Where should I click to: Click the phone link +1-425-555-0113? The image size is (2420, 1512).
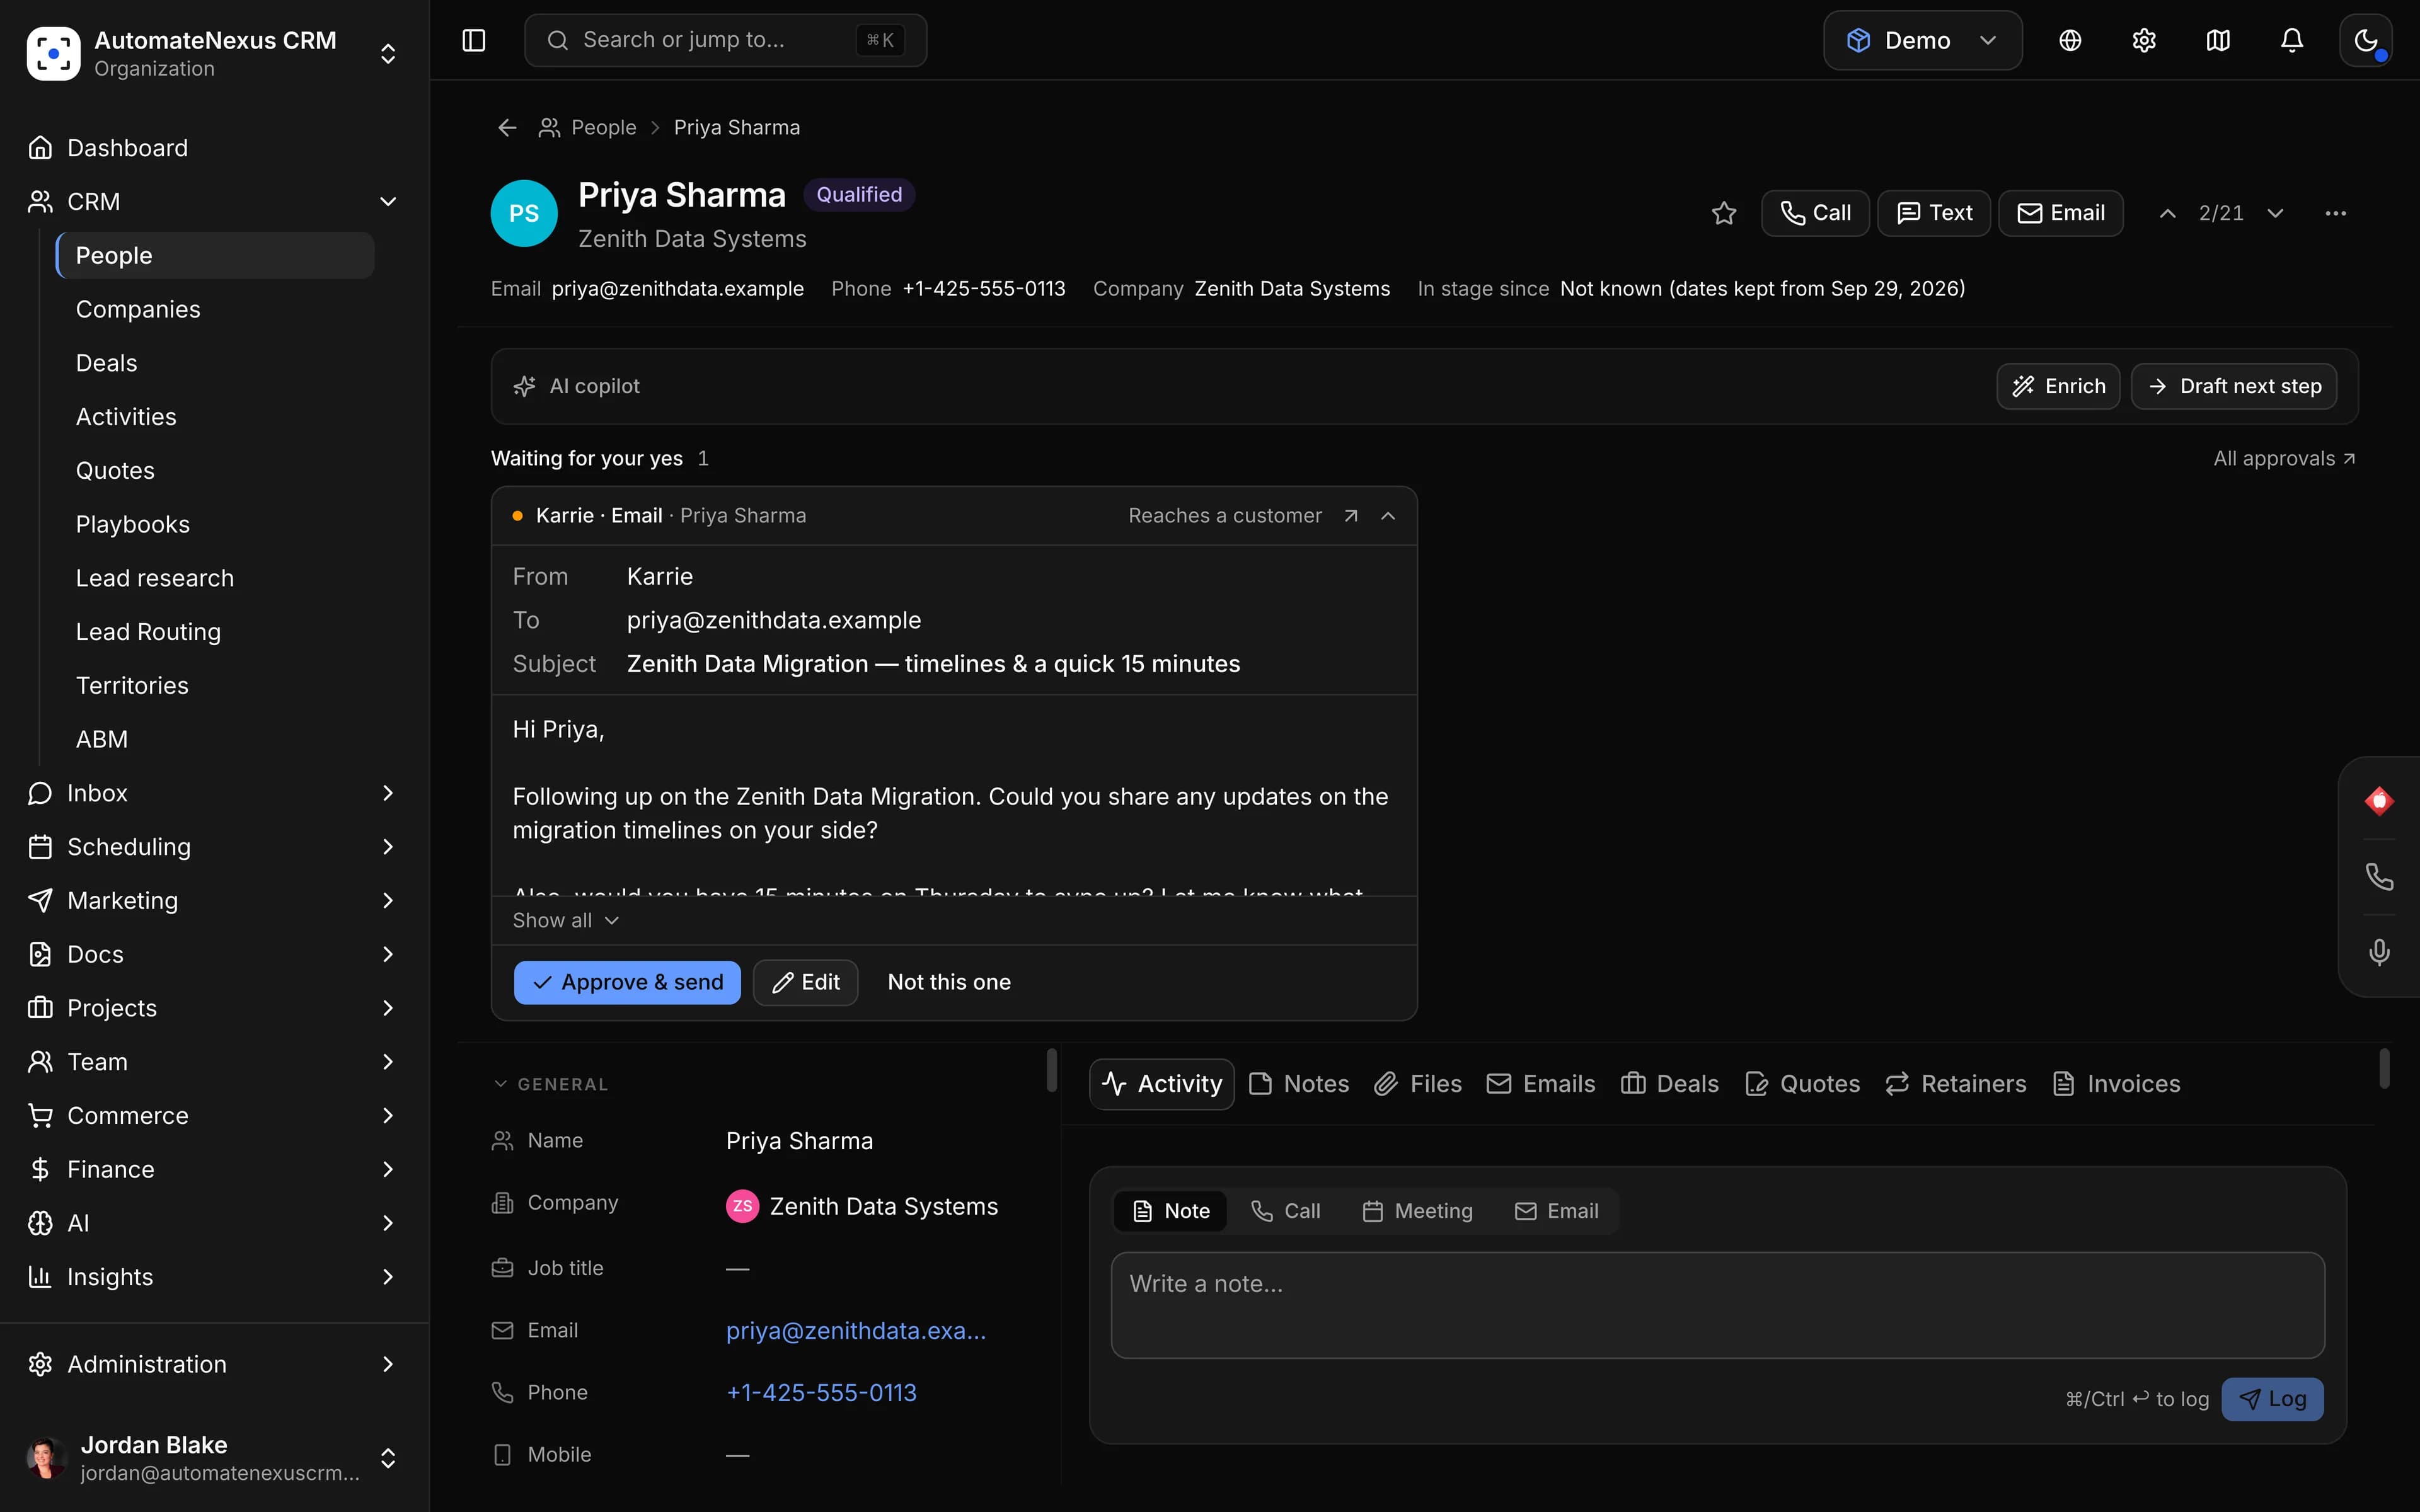click(x=821, y=1393)
